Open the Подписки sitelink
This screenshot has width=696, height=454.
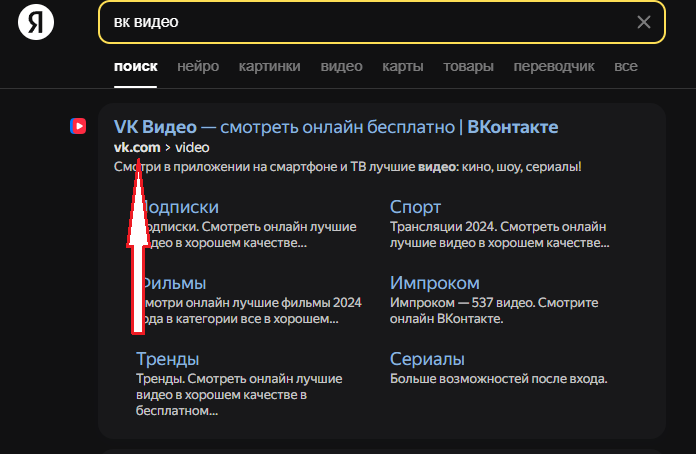[182, 208]
